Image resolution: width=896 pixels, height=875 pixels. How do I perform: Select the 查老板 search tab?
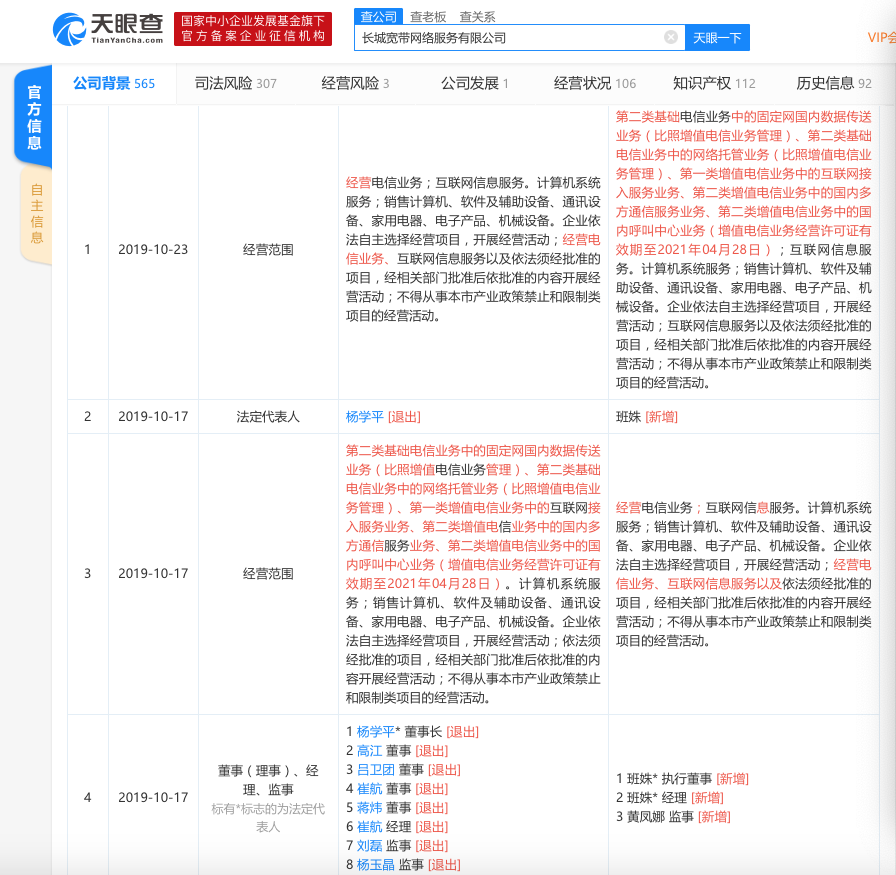427,16
